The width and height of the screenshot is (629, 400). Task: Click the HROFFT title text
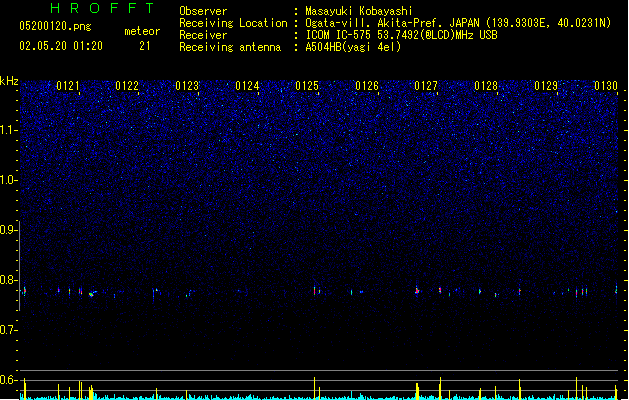[x=103, y=8]
